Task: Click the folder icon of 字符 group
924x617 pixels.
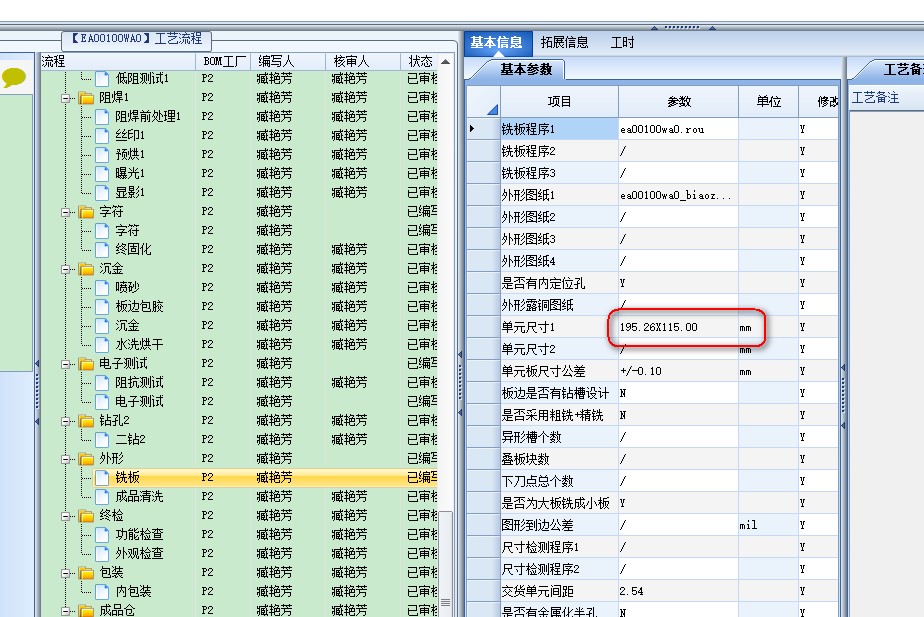Action: tap(86, 212)
